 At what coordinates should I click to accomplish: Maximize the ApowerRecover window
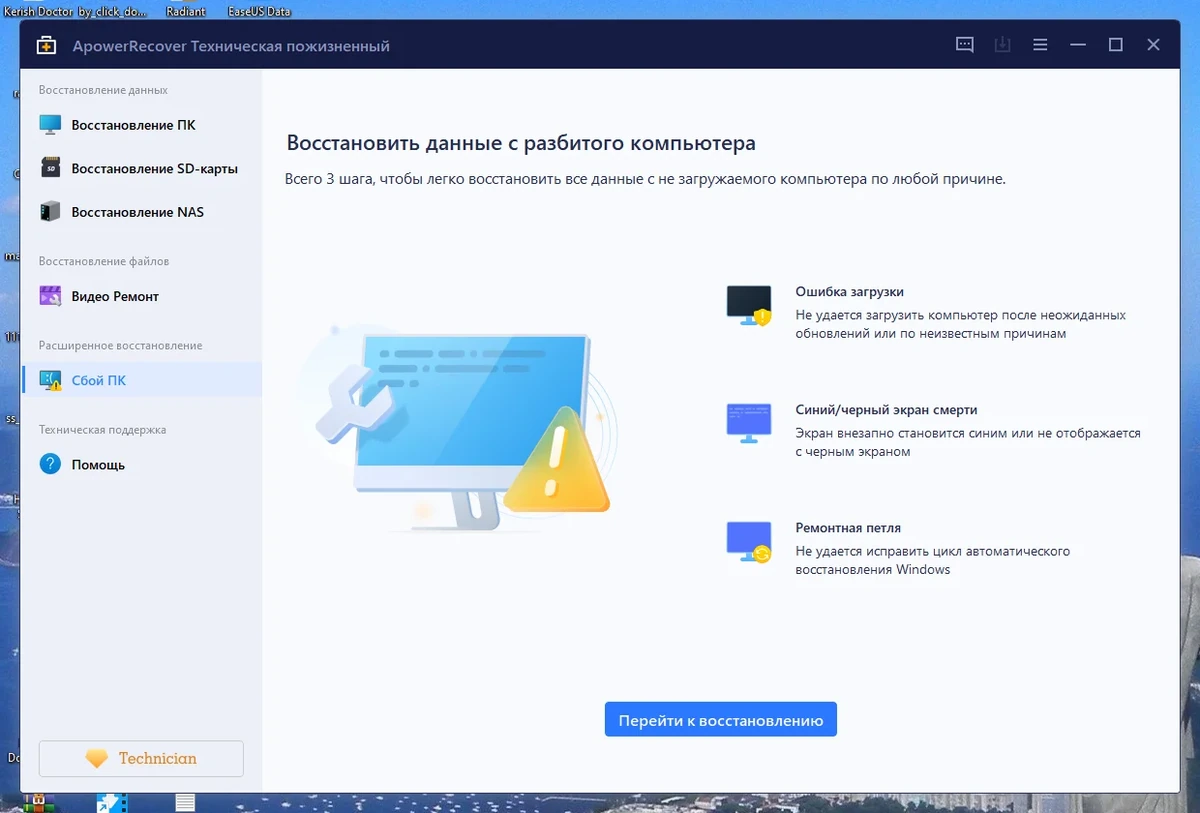(x=1116, y=45)
